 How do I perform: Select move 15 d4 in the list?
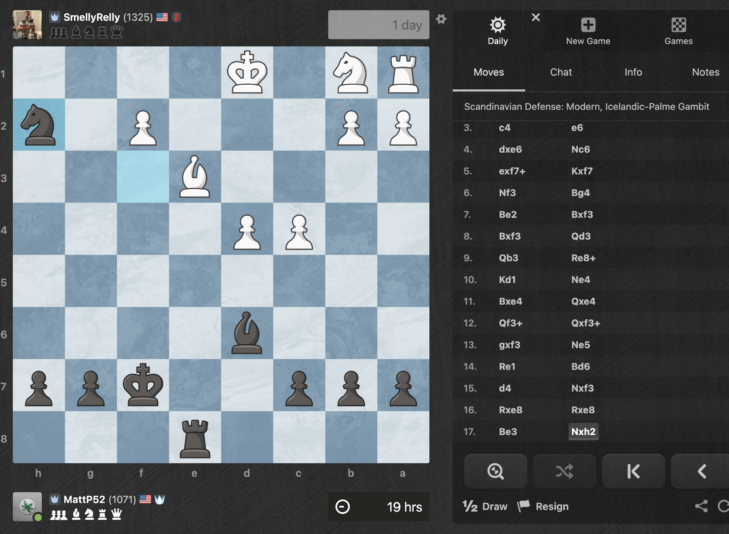point(504,388)
